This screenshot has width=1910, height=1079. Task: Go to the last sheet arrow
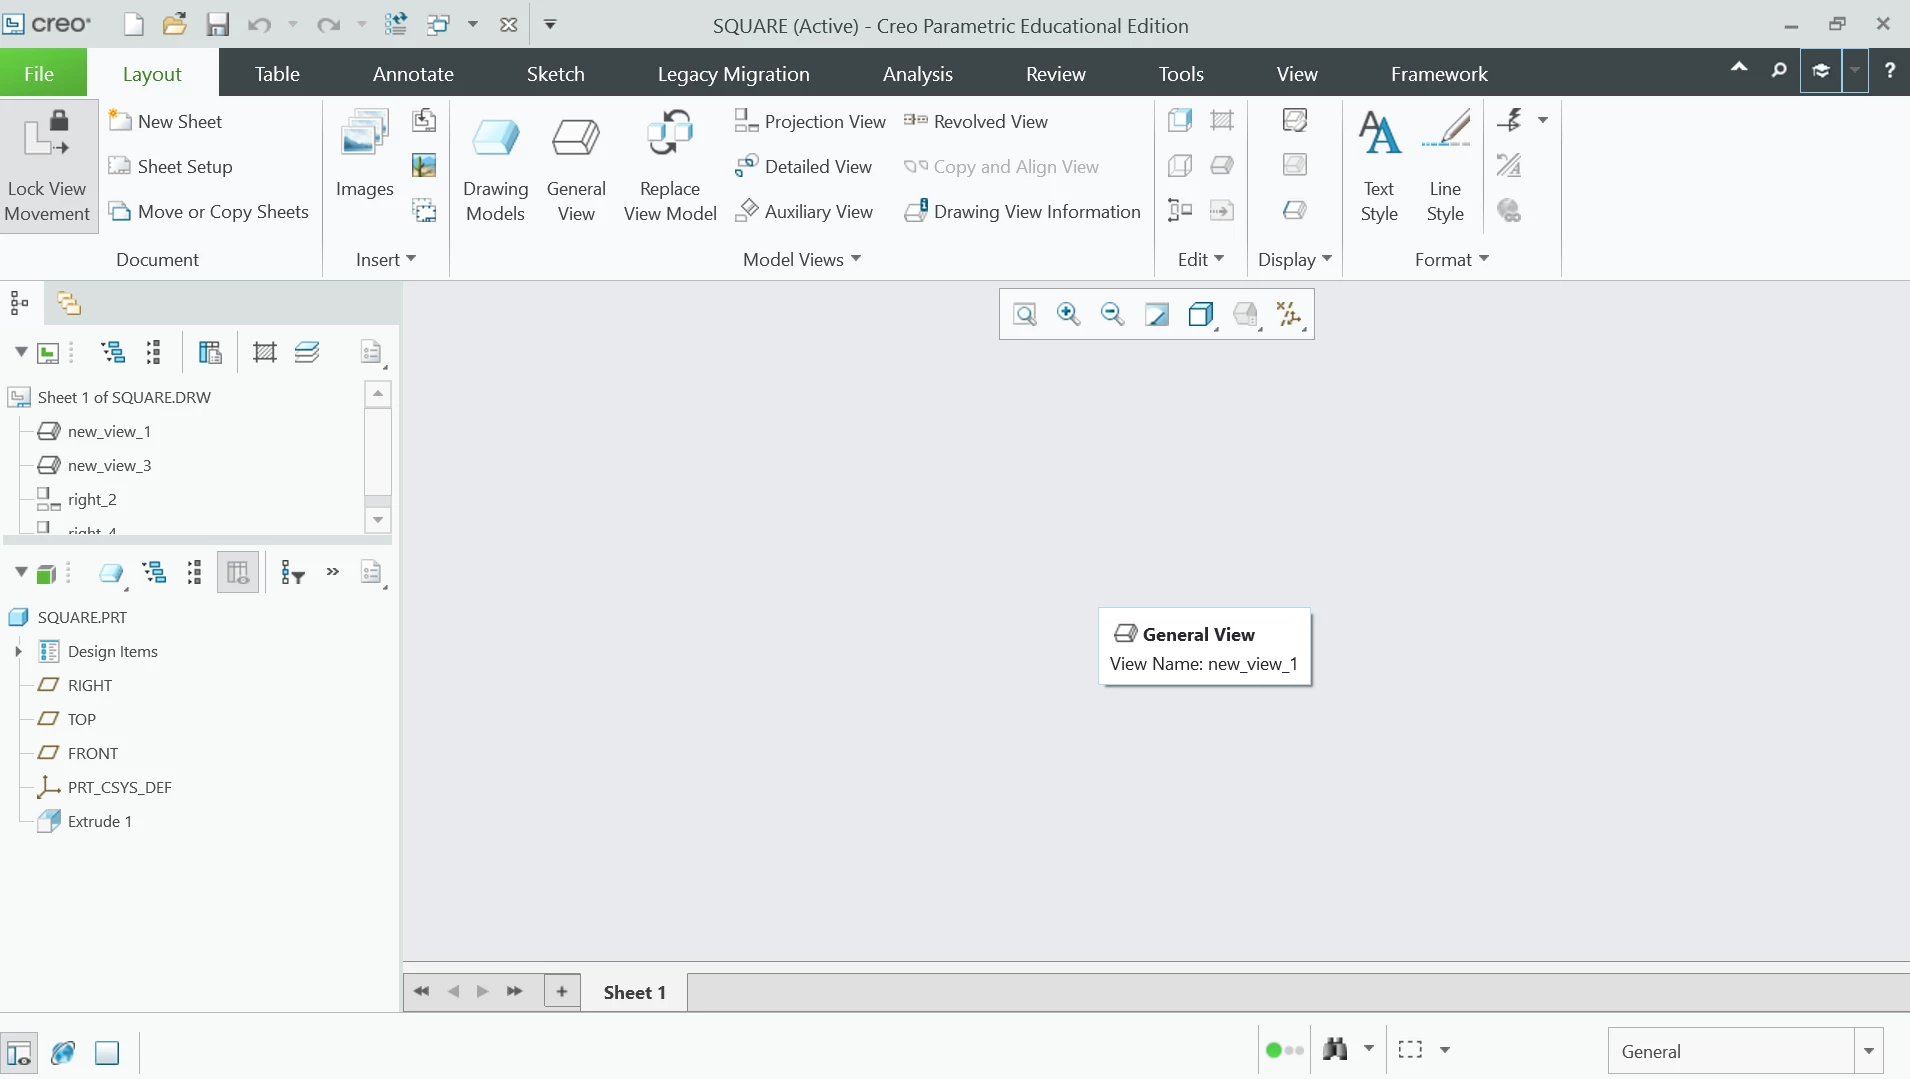pos(515,991)
